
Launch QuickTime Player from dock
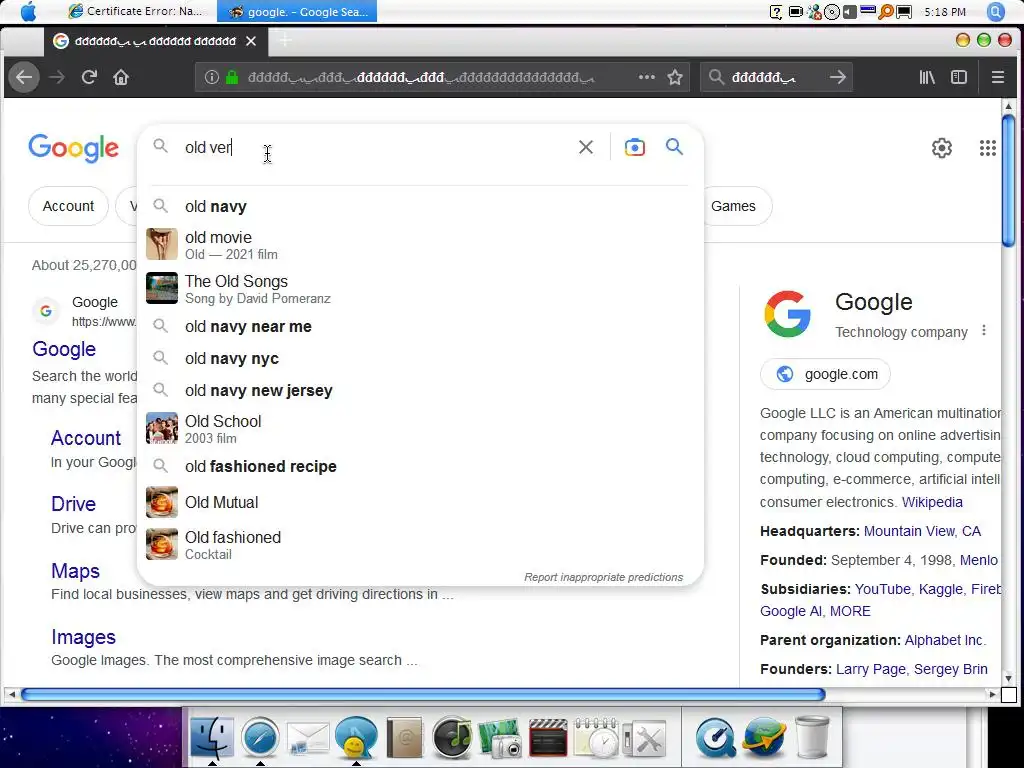point(715,738)
